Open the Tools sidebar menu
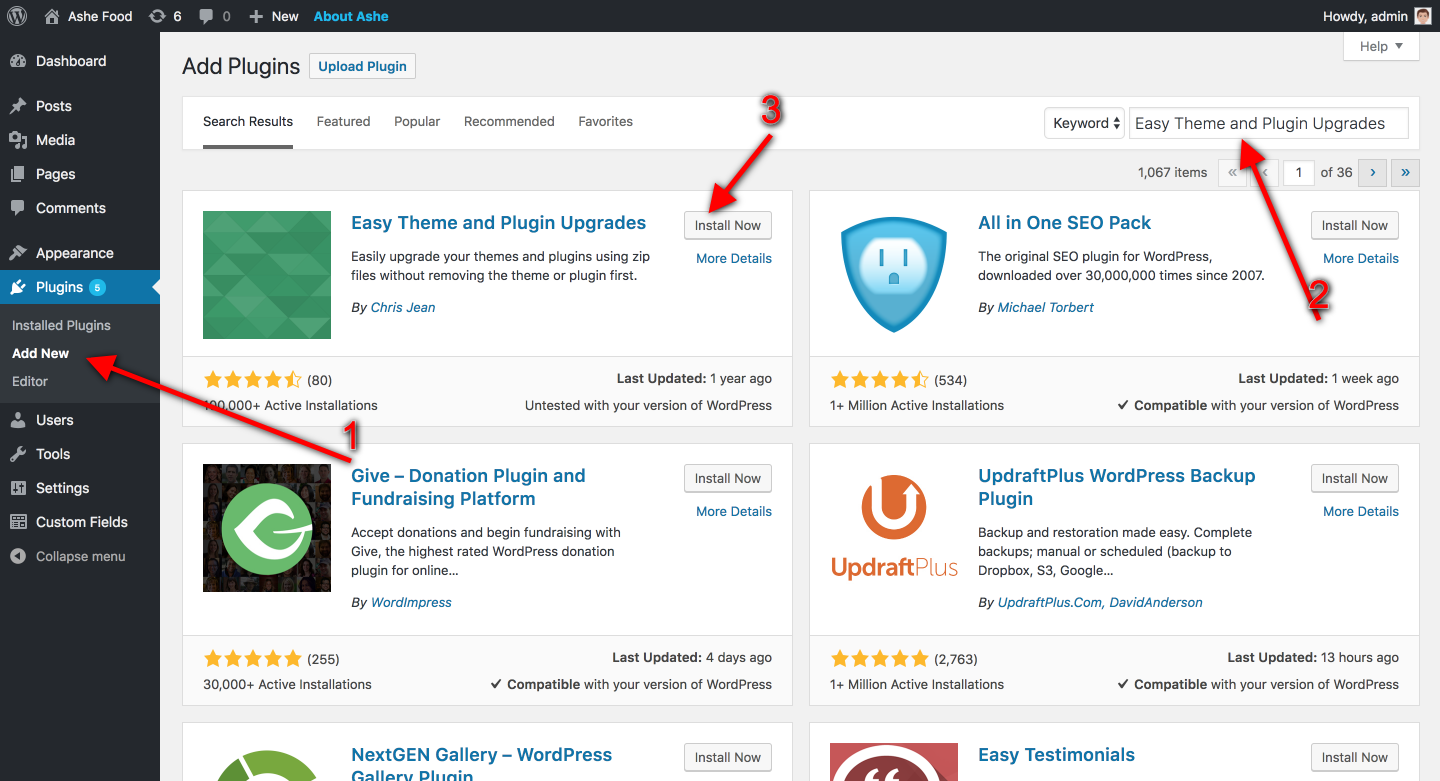Image resolution: width=1440 pixels, height=781 pixels. coord(53,454)
